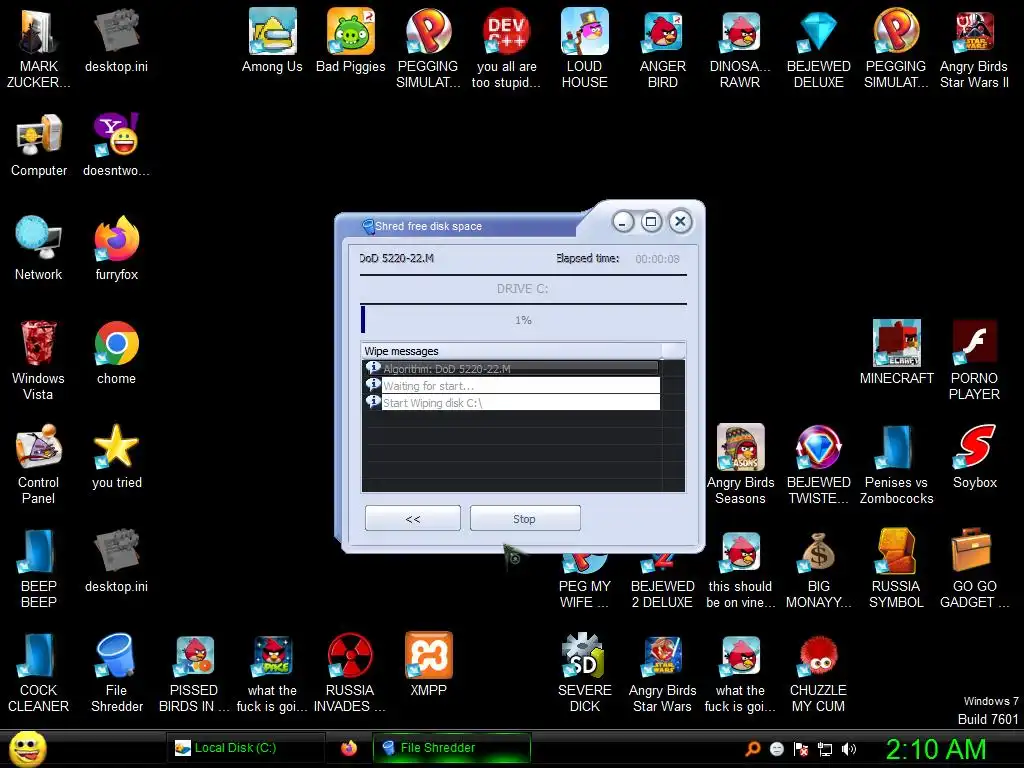Select the Penises vs Zombocks blue book icon
1024x768 pixels.
tap(897, 464)
